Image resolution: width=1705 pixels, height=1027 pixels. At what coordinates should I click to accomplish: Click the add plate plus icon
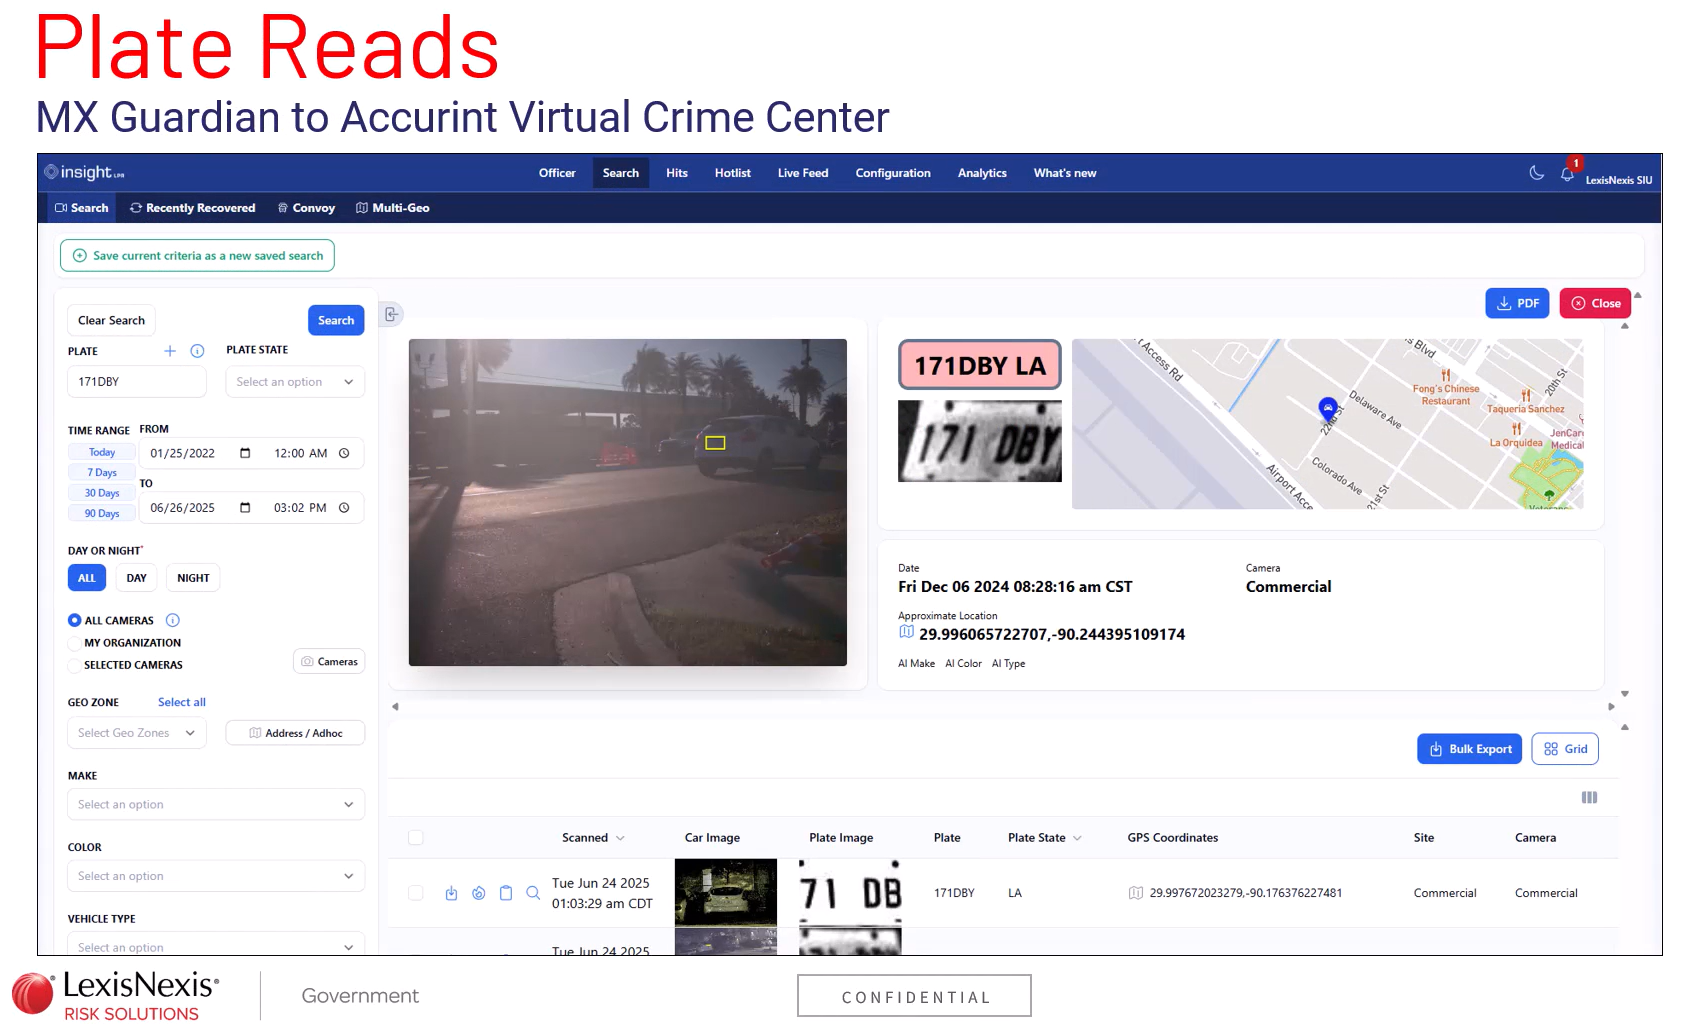point(170,351)
